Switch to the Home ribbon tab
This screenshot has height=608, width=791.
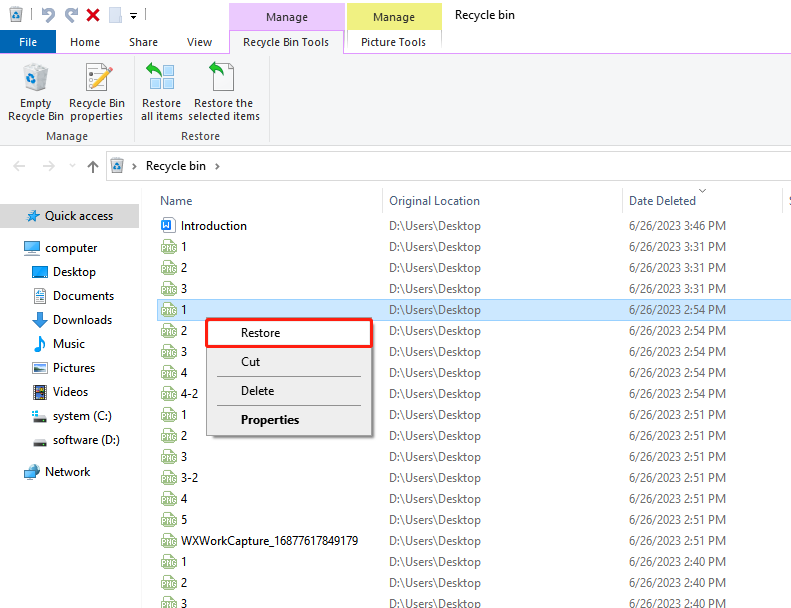pos(85,42)
